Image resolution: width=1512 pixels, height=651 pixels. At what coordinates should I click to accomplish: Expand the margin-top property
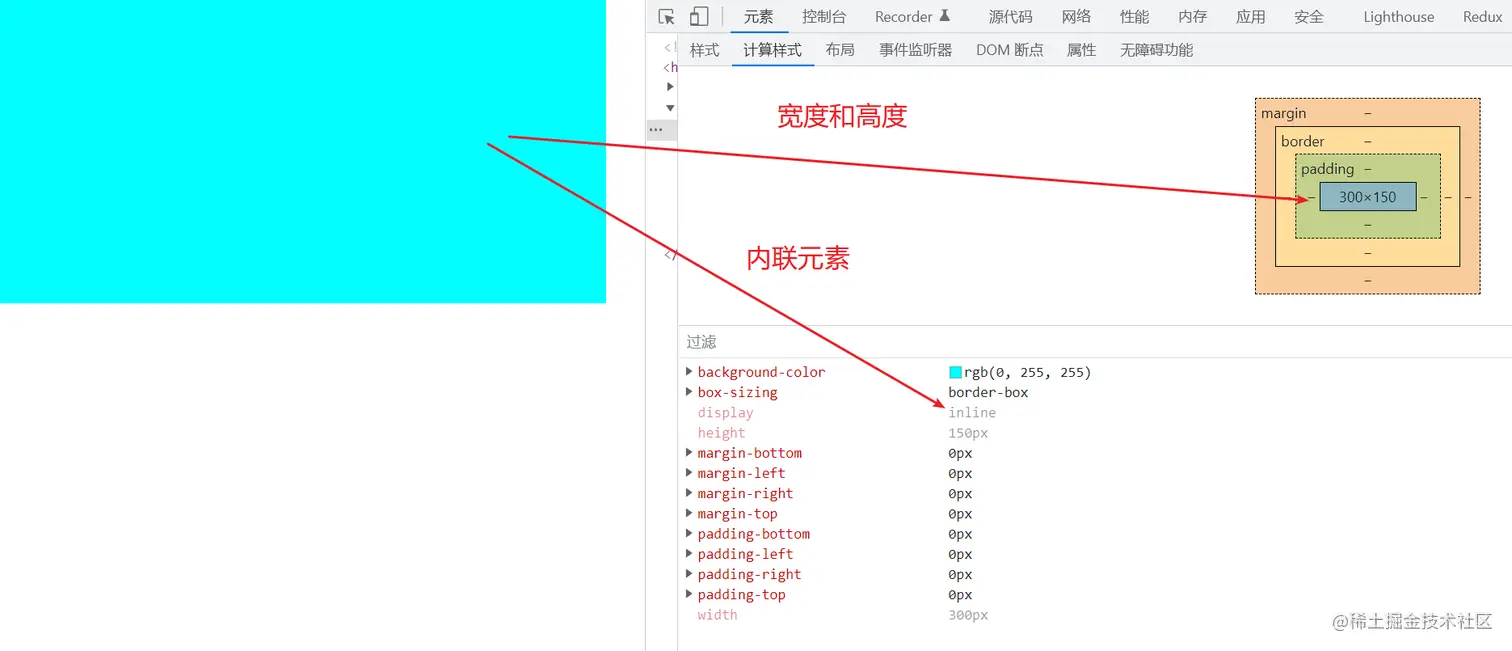click(x=689, y=513)
